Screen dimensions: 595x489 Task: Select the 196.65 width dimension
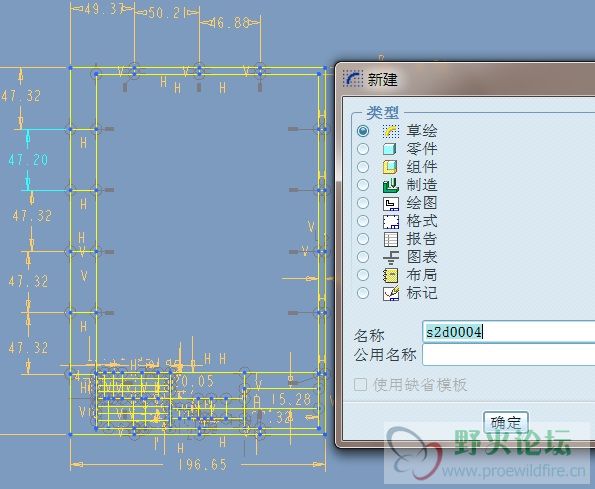(202, 464)
